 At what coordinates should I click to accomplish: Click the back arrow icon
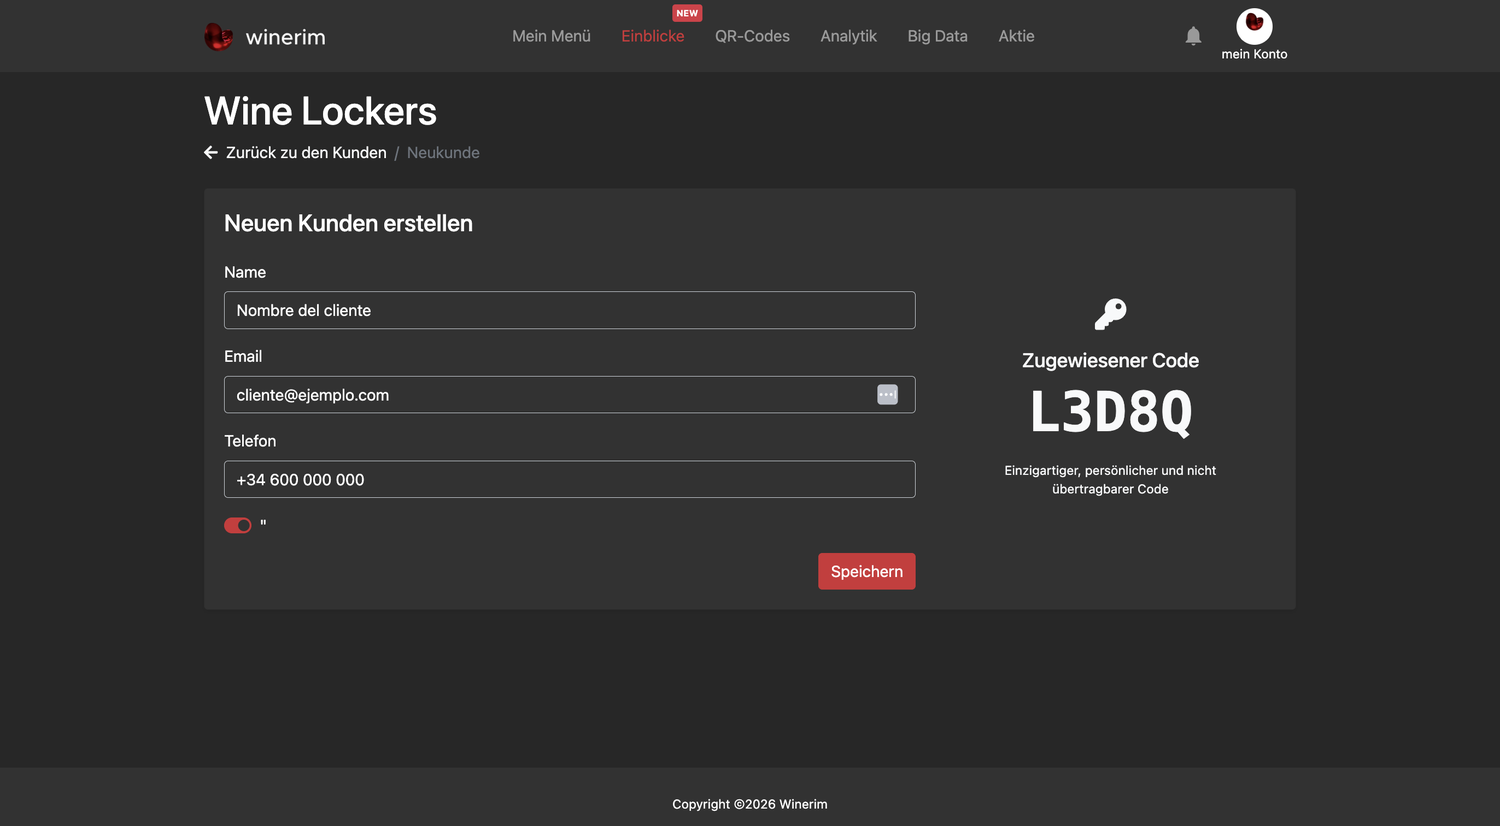211,153
